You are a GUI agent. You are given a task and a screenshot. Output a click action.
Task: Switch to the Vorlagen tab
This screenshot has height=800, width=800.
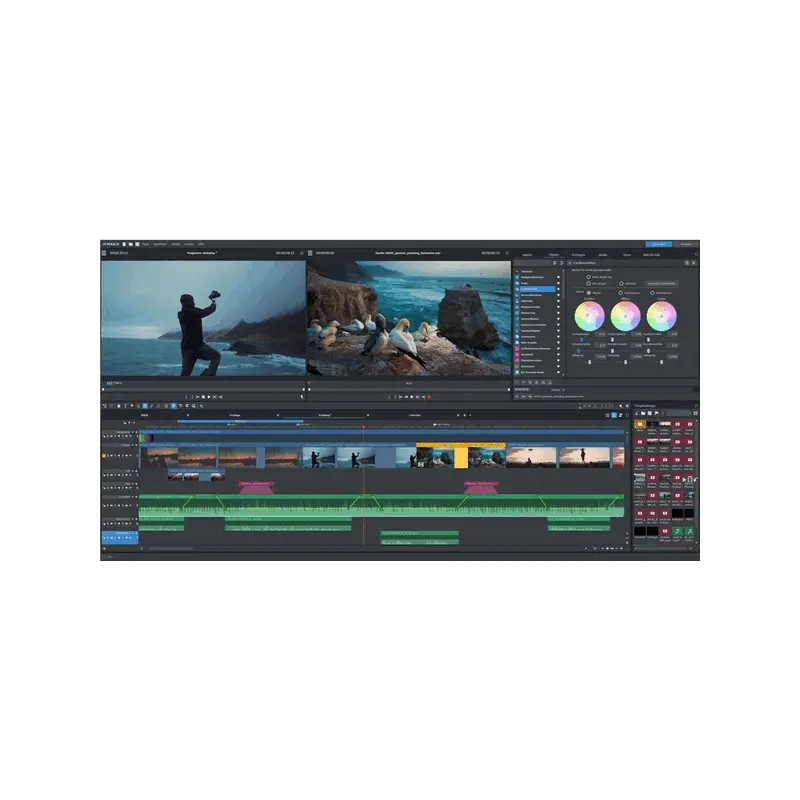(579, 255)
